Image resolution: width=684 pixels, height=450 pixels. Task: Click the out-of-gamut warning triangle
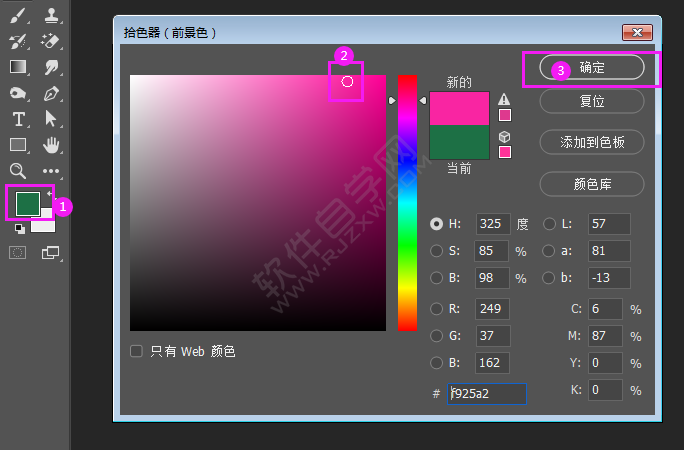504,99
